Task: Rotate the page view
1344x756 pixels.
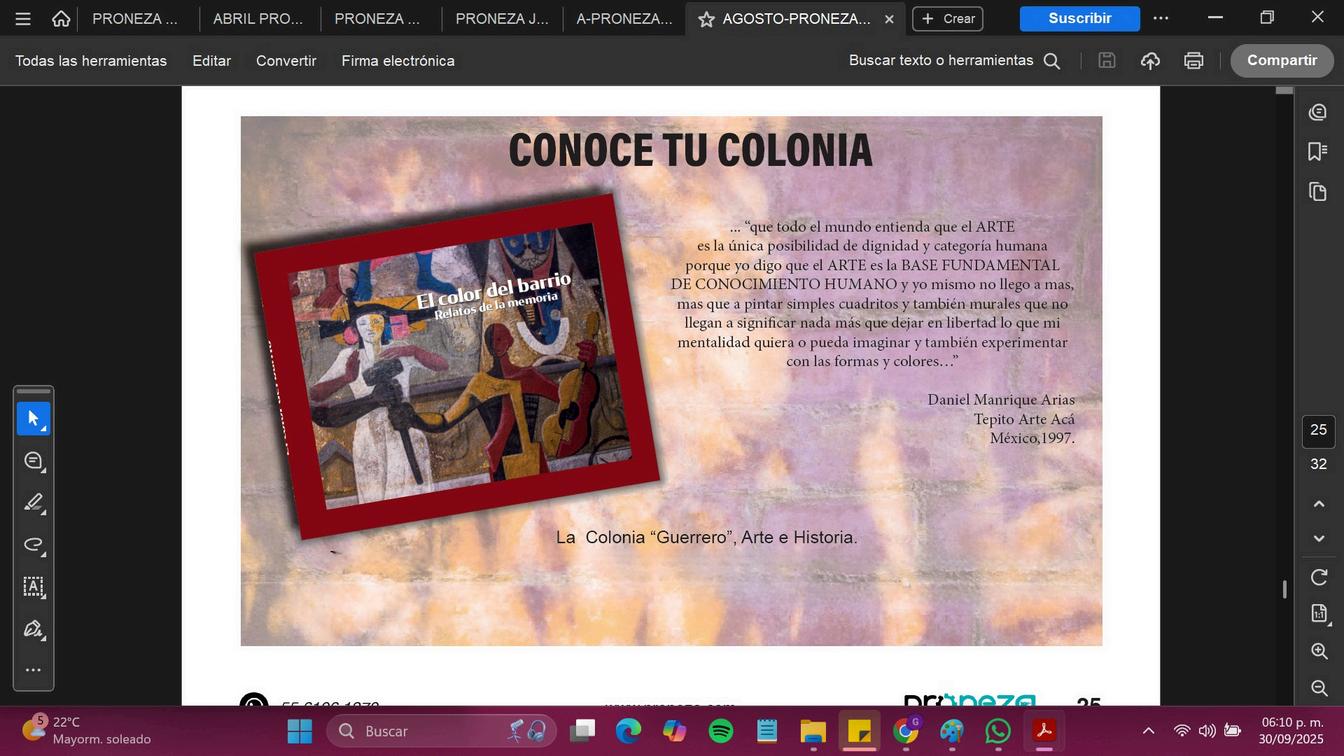Action: 1319,578
